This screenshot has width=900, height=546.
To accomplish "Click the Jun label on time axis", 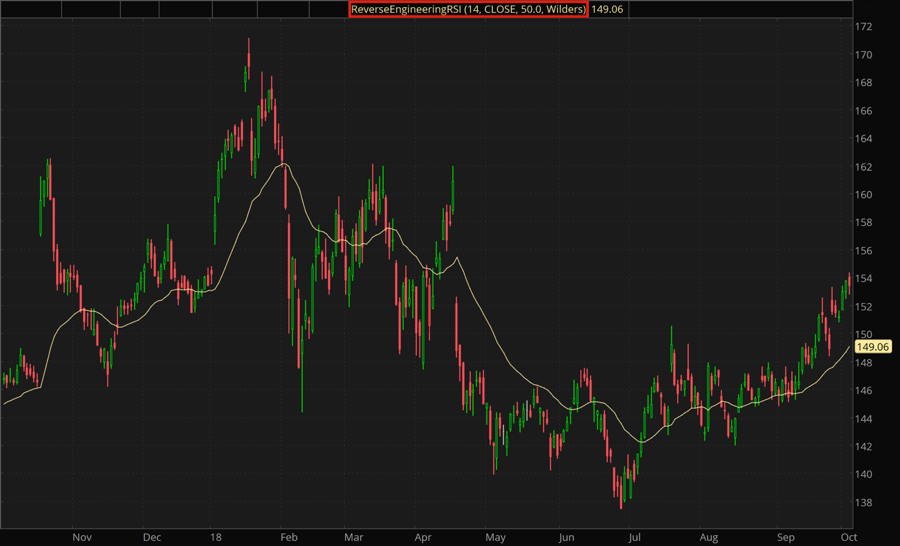I will [567, 536].
